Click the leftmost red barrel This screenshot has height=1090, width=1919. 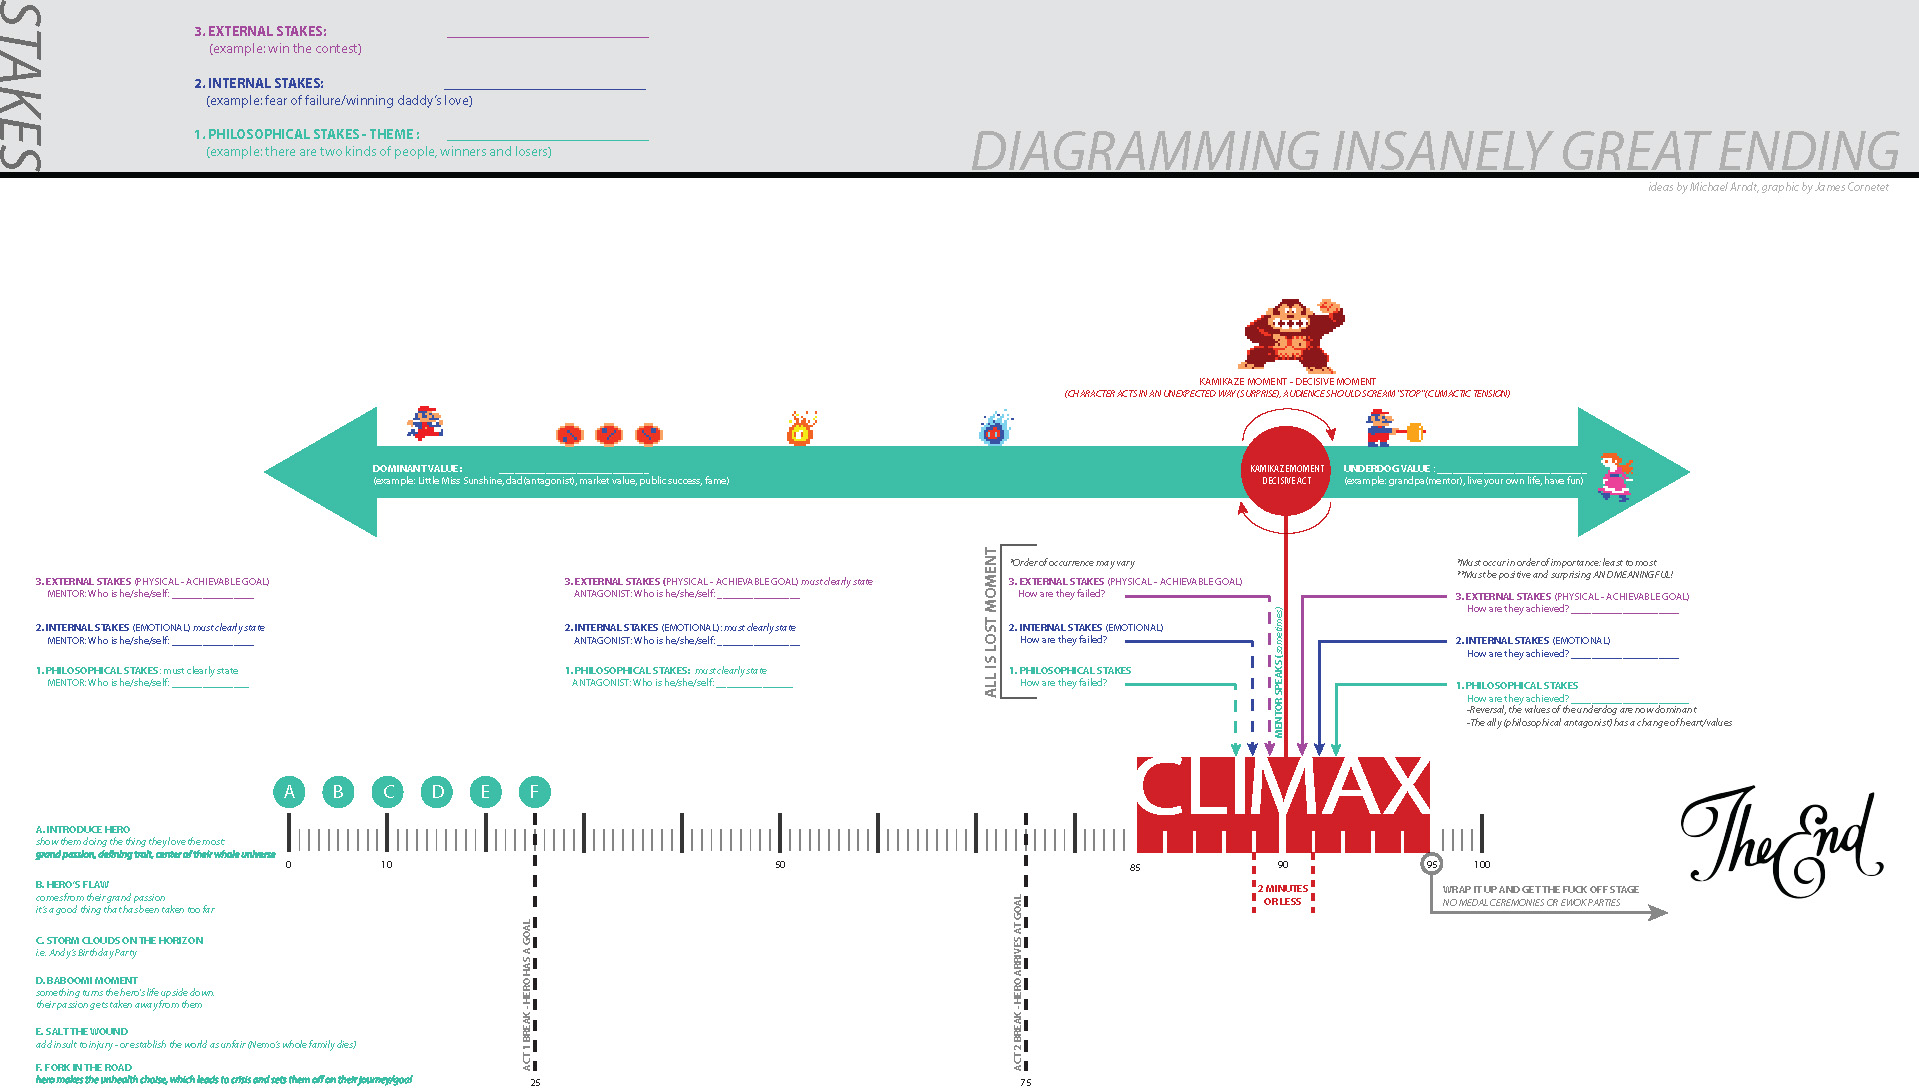(x=569, y=435)
